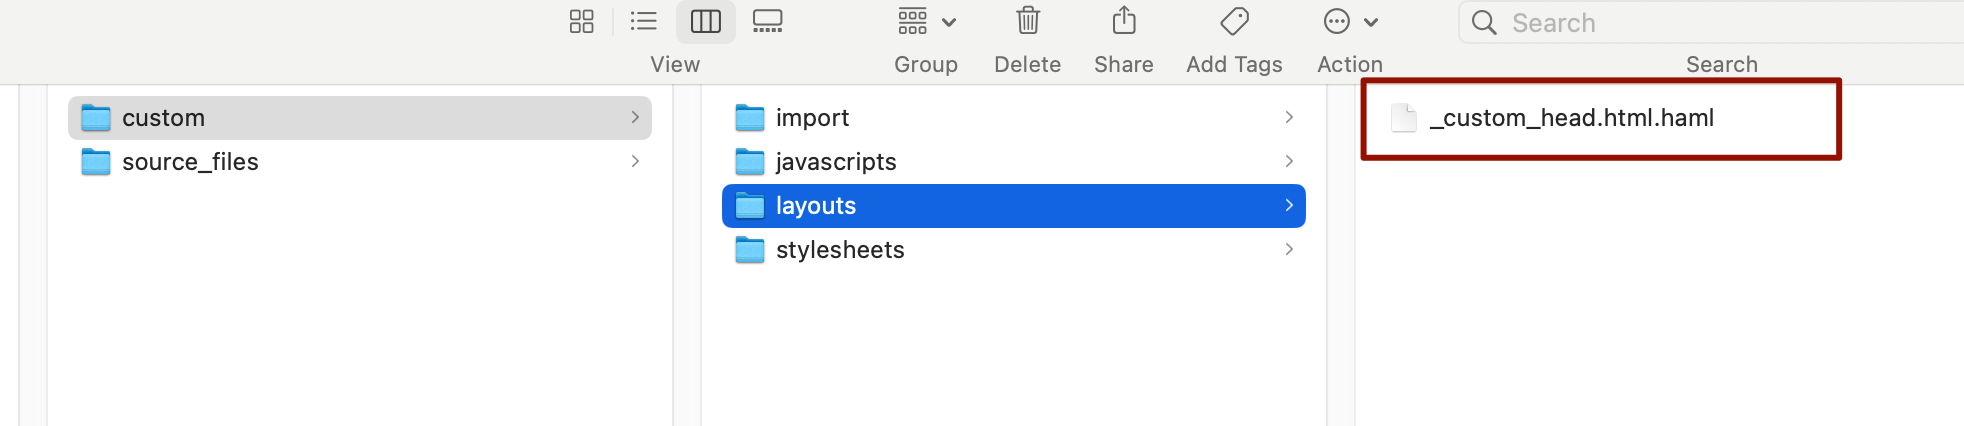This screenshot has height=426, width=1964.
Task: Open the import folder
Action: pos(1014,118)
